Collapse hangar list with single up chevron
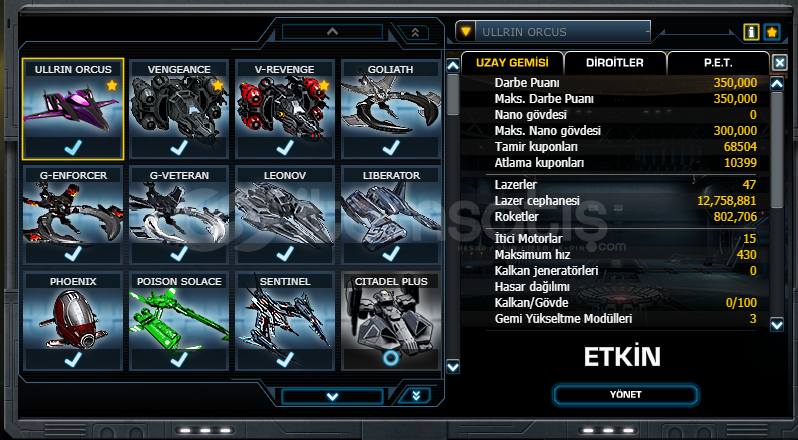798x440 pixels. pos(332,32)
